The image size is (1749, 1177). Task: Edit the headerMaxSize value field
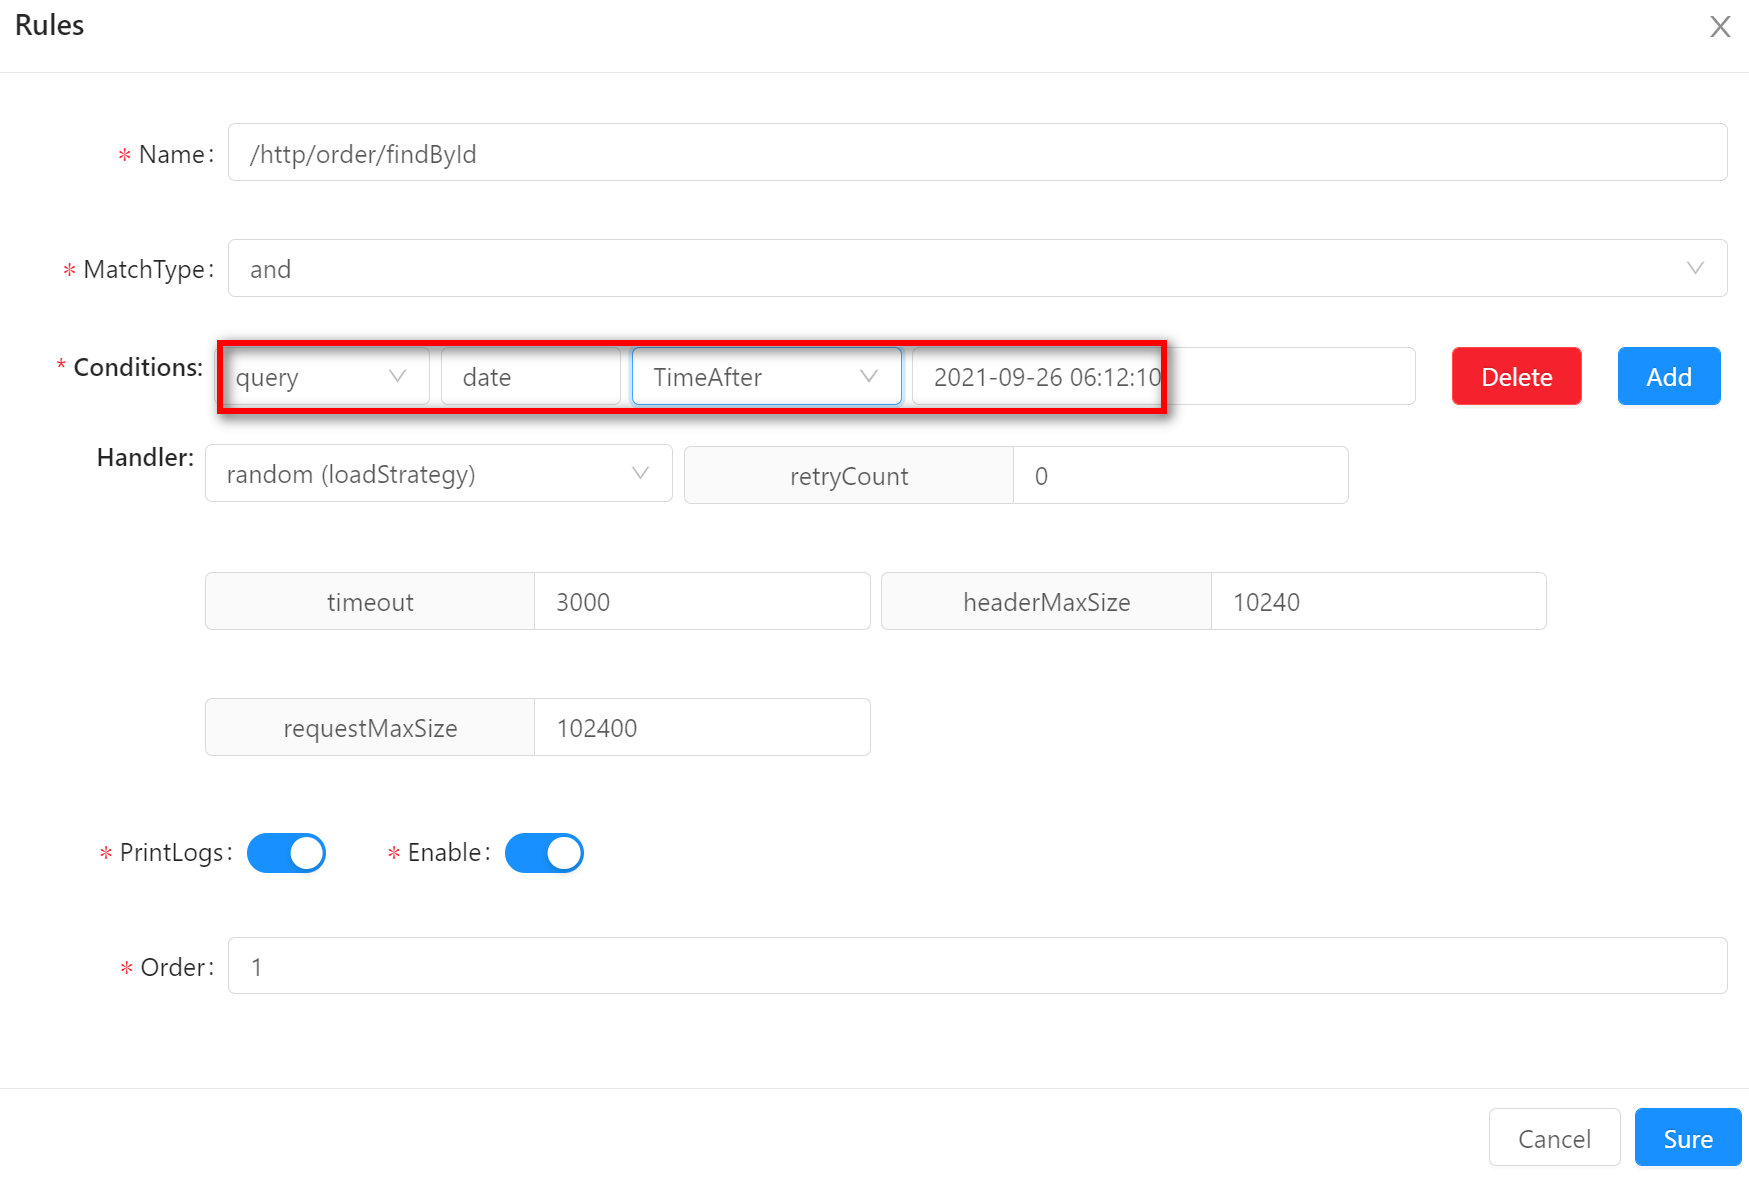pyautogui.click(x=1377, y=602)
